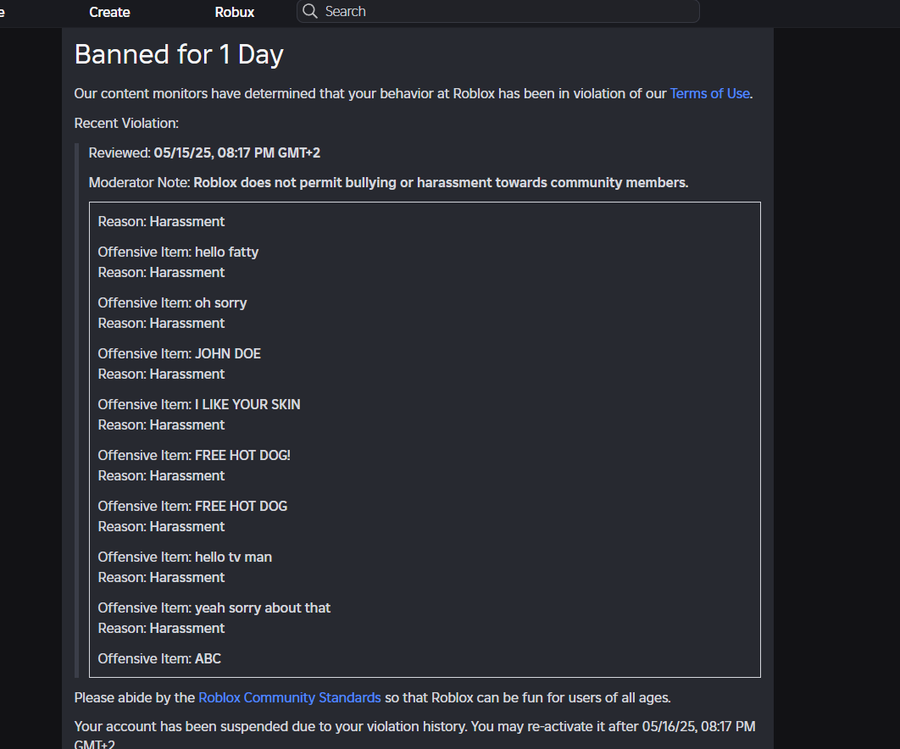The image size is (900, 749).
Task: Click the "ABC" offensive item line
Action: pos(159,659)
